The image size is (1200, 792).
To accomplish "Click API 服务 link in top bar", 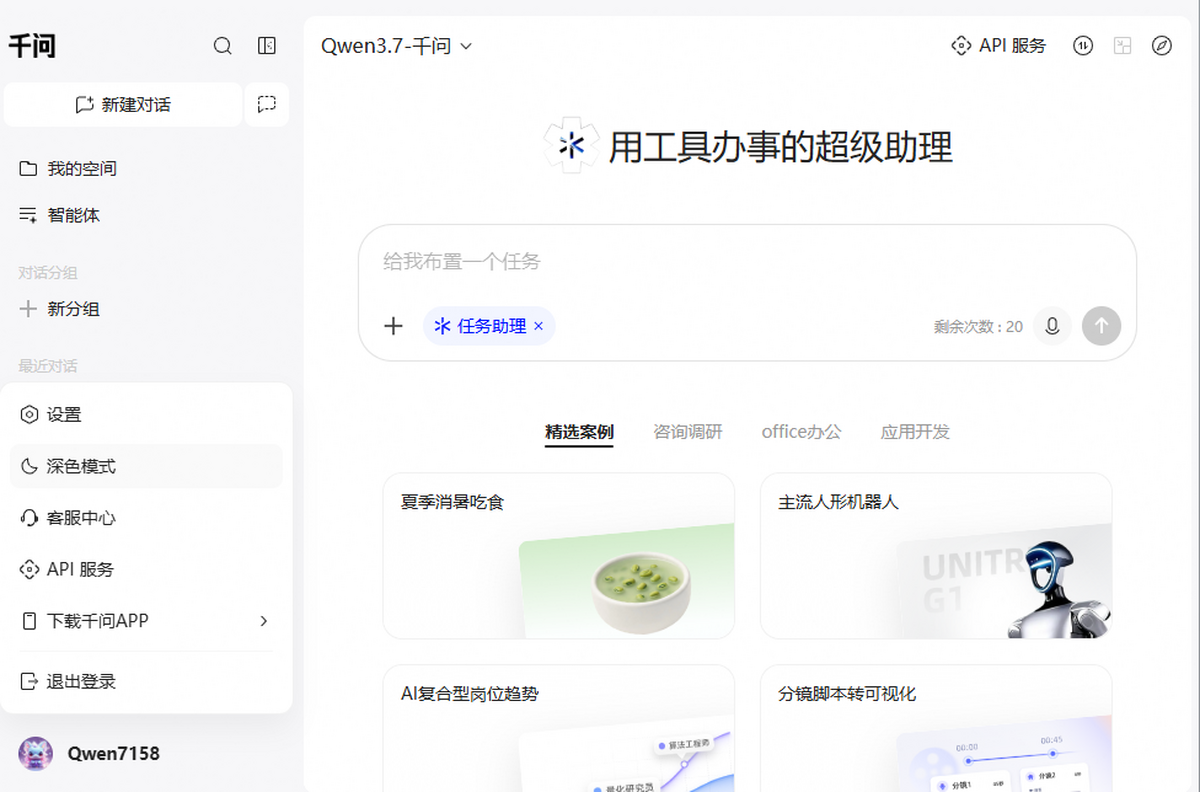I will [x=998, y=45].
